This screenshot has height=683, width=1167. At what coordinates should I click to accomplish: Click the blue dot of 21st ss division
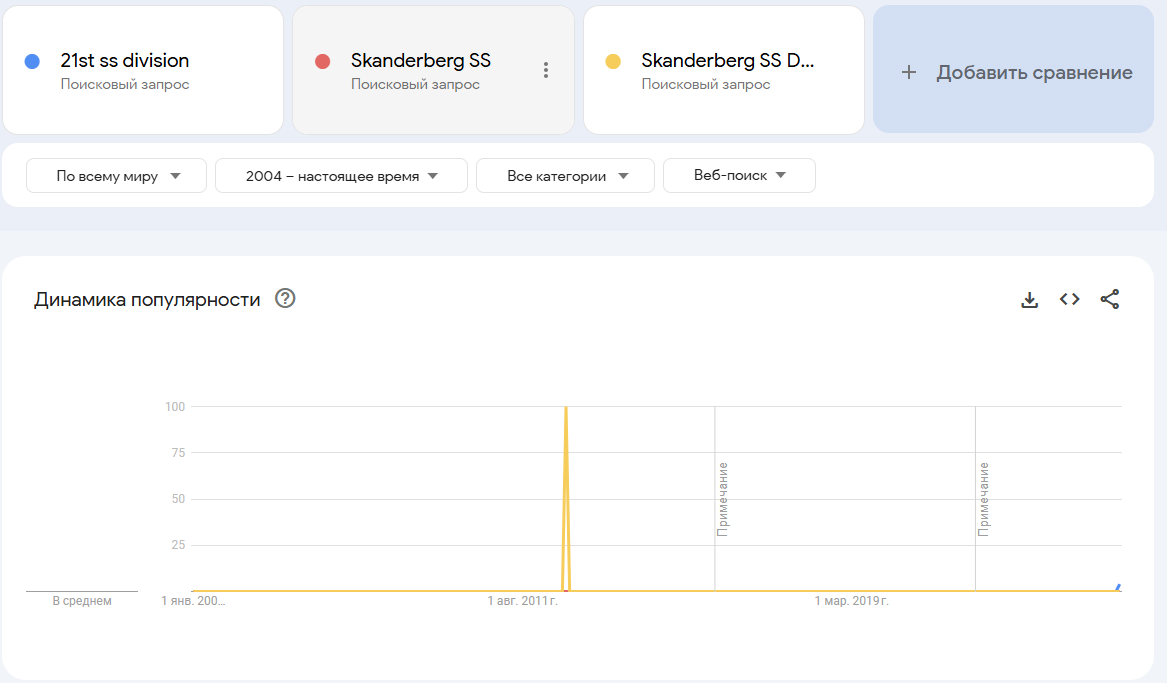pos(32,62)
